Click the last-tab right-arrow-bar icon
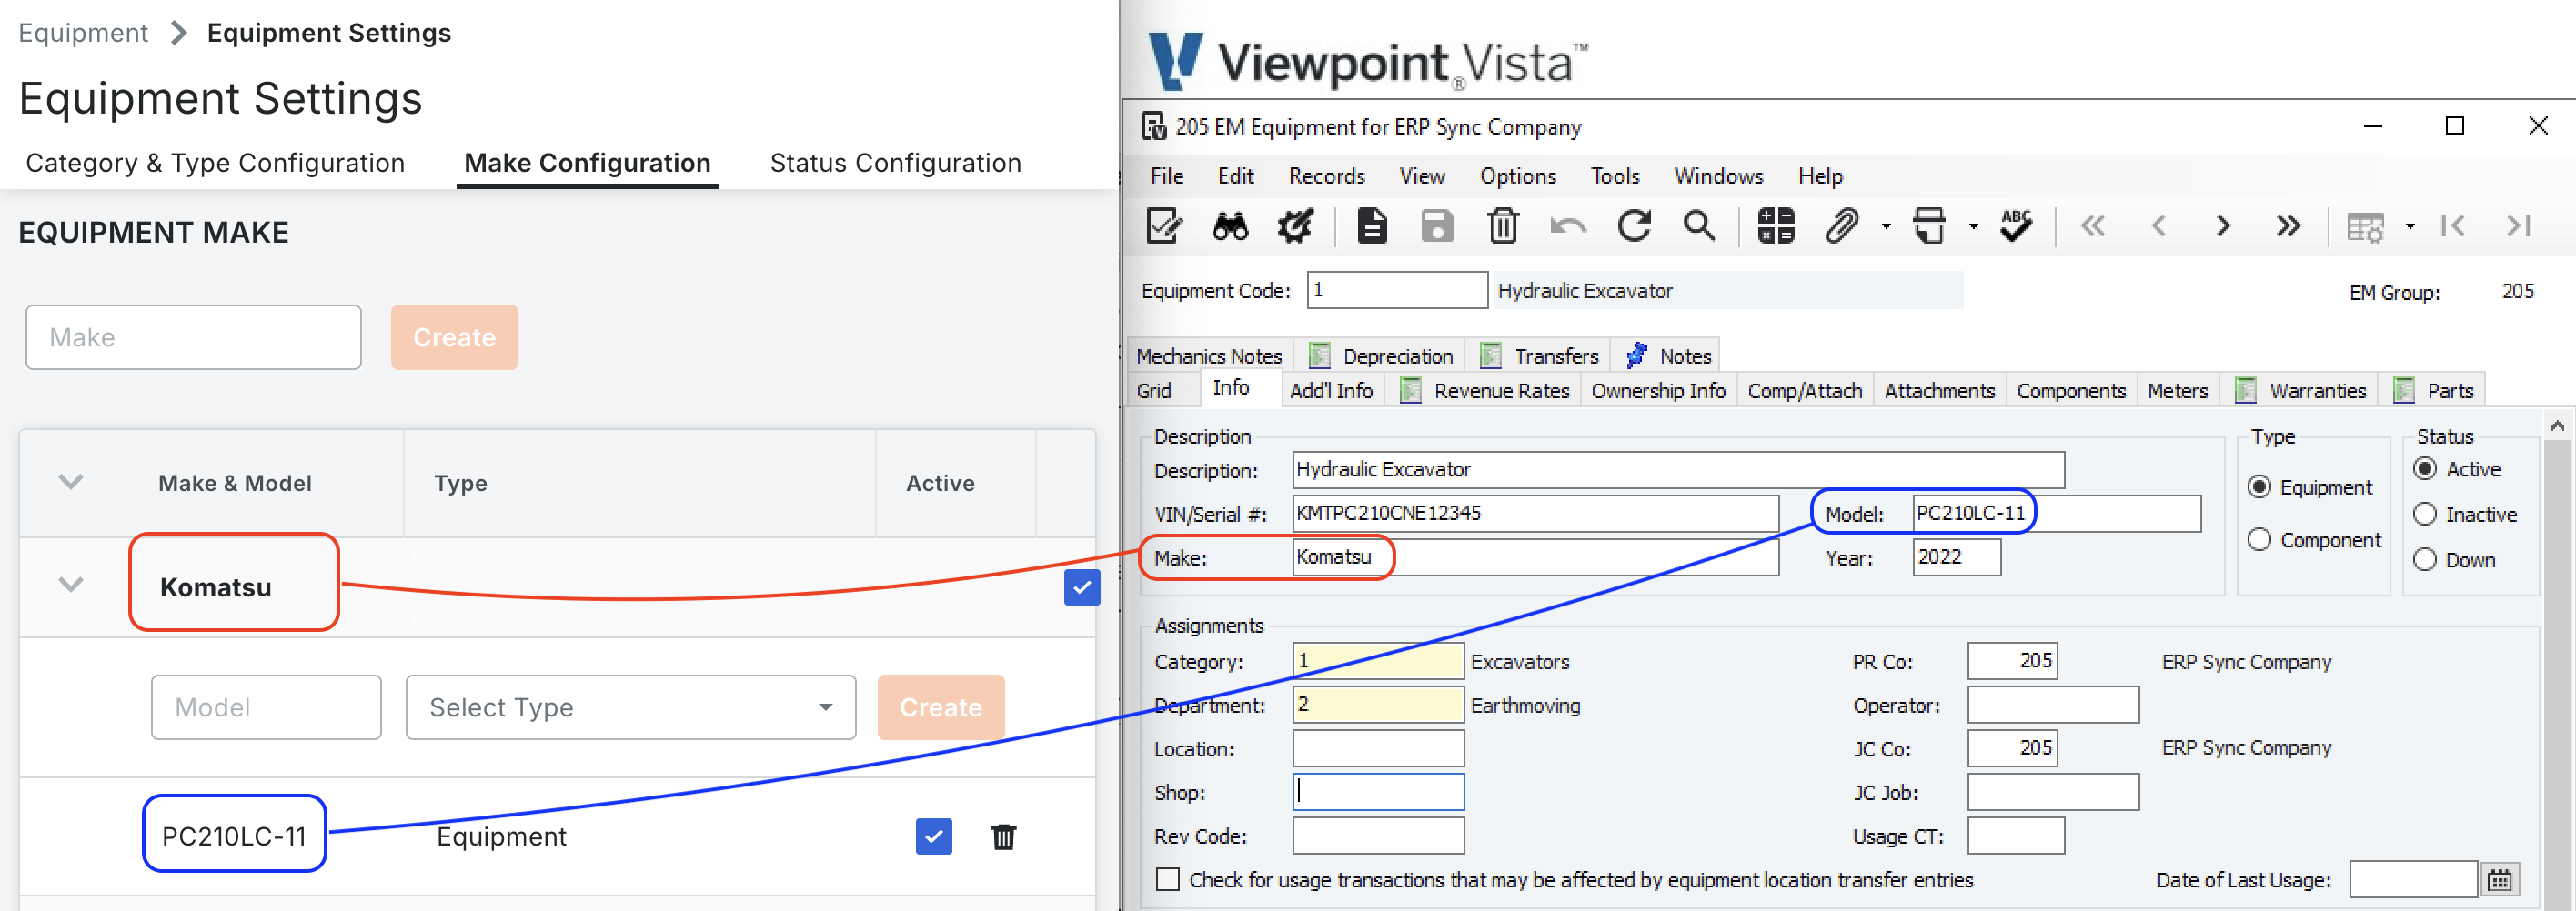Screen dimensions: 2576x911 [x=2518, y=226]
